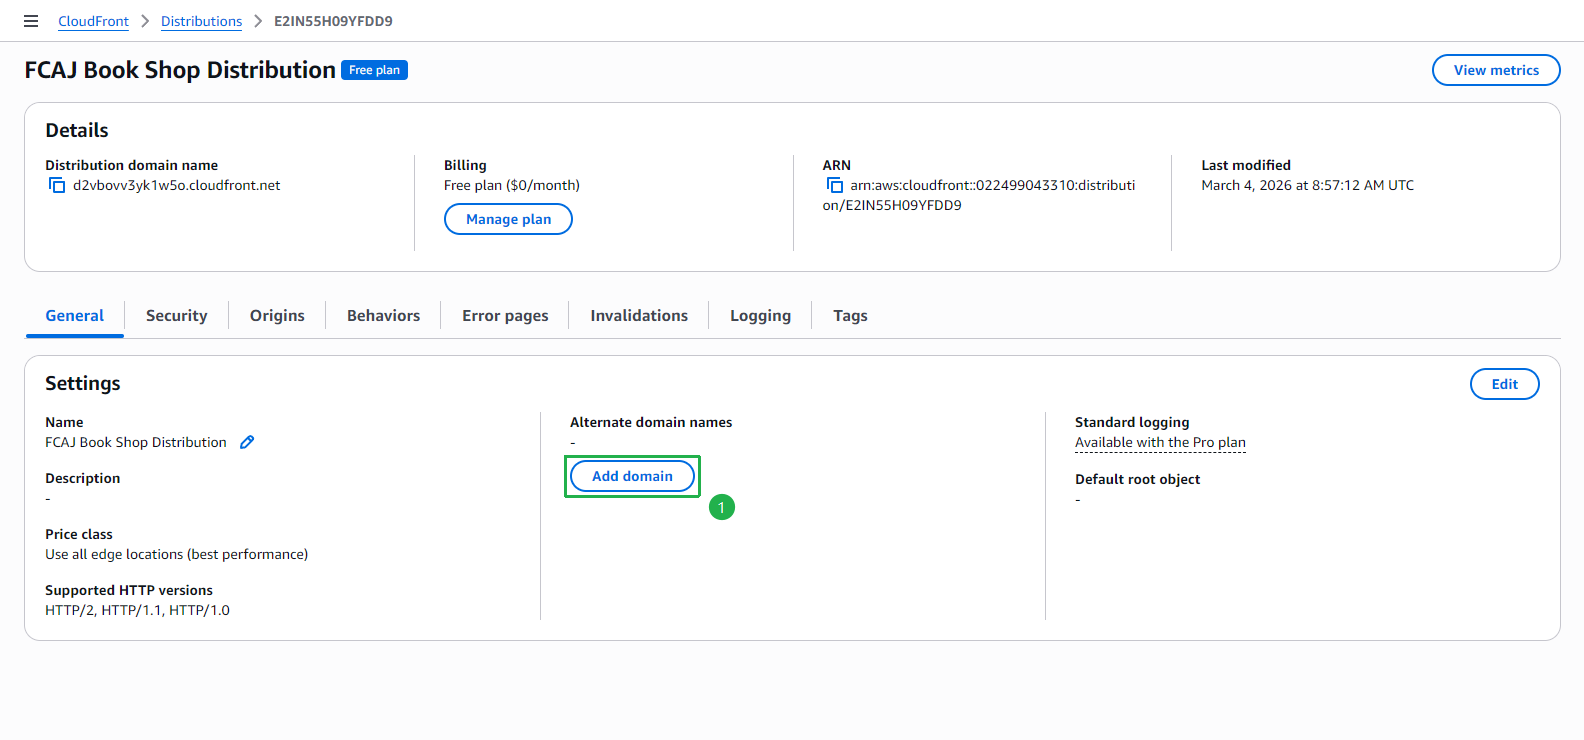Click the Name value under Settings
Screen dimensions: 1584x740
[136, 442]
